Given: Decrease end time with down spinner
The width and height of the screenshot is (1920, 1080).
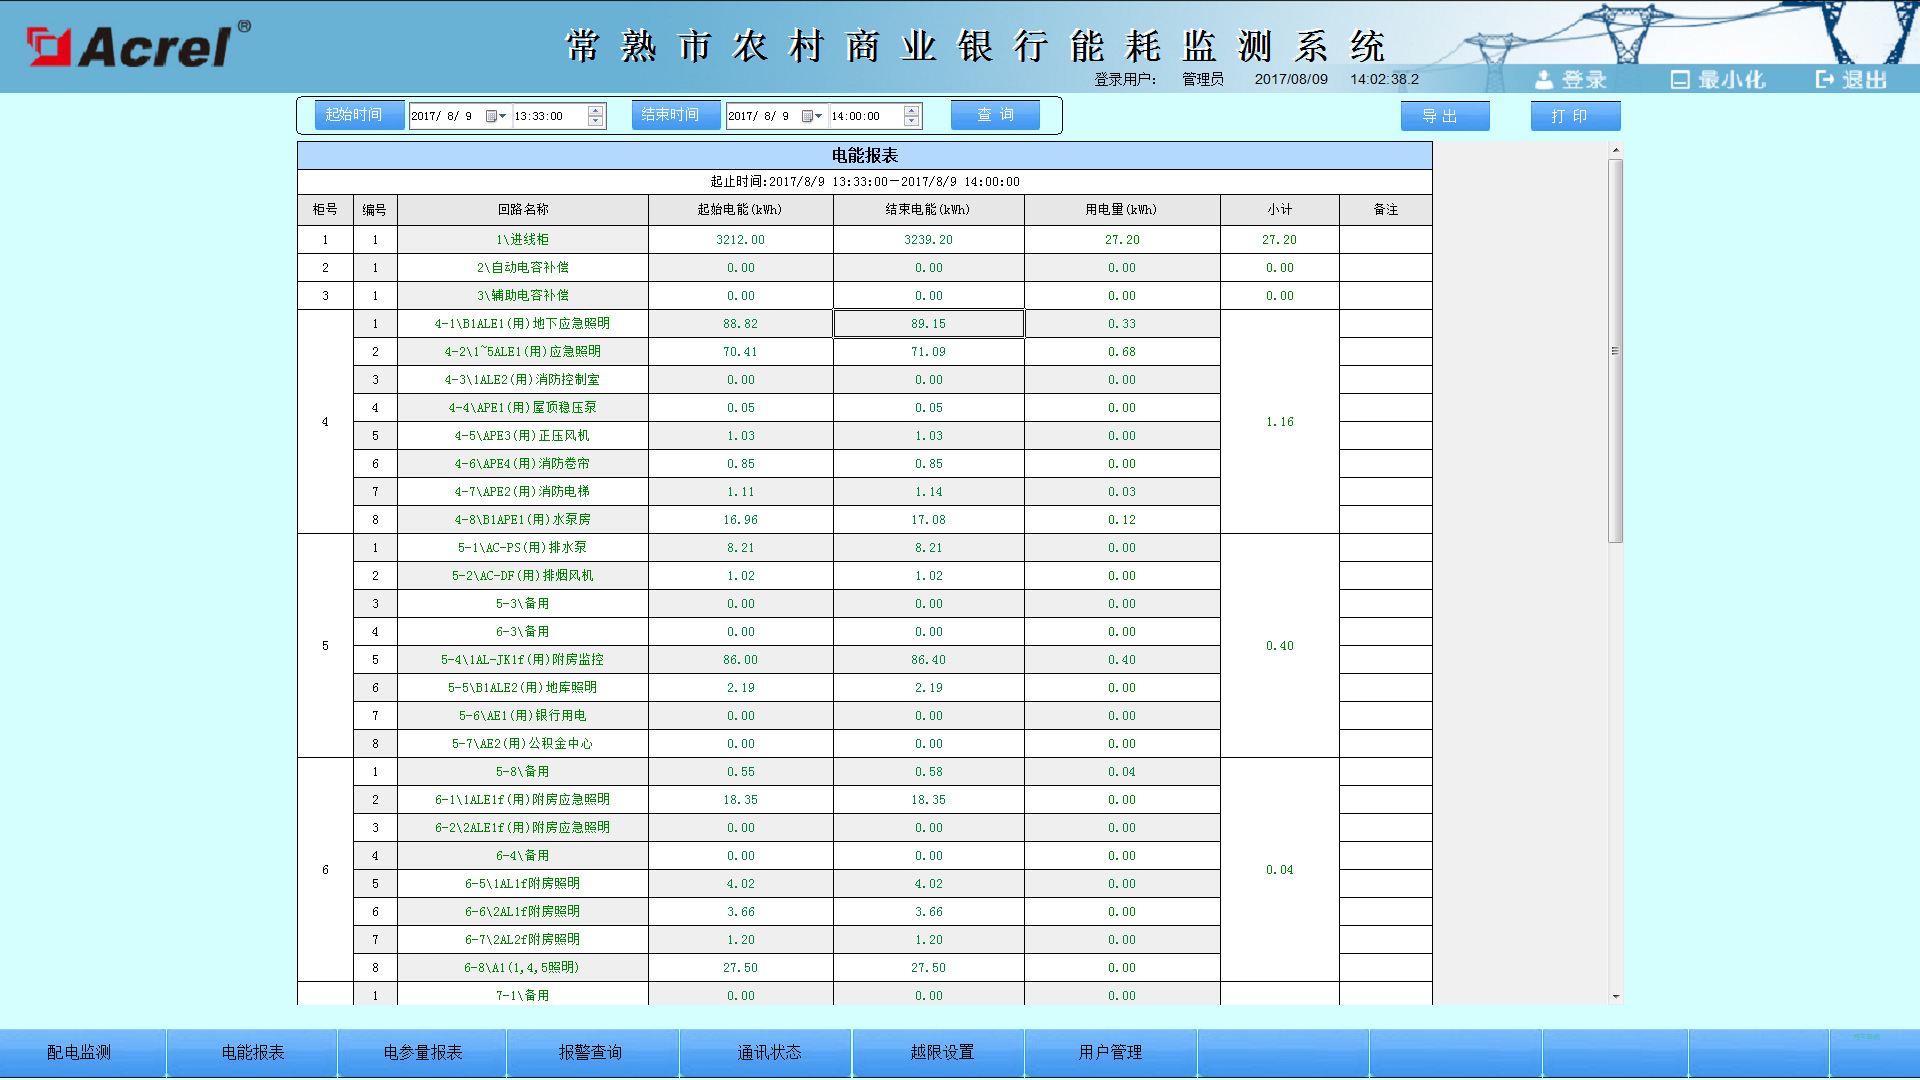Looking at the screenshot, I should pyautogui.click(x=911, y=122).
